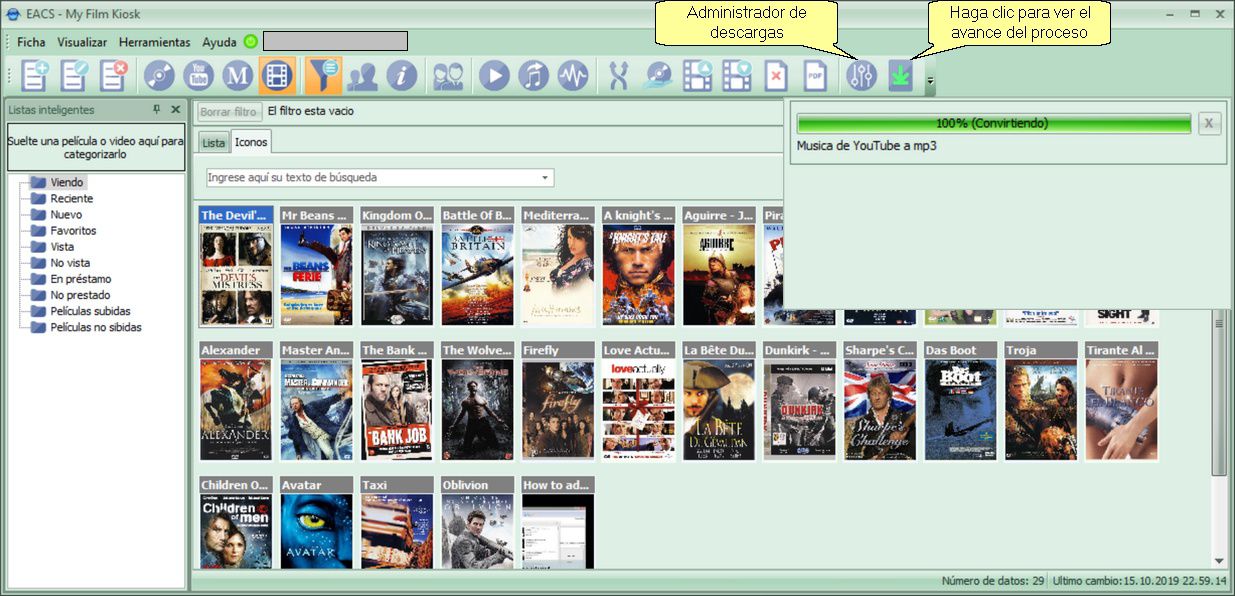Click the two persons silhouette icon
Screen dimensions: 1235x596
click(x=362, y=76)
